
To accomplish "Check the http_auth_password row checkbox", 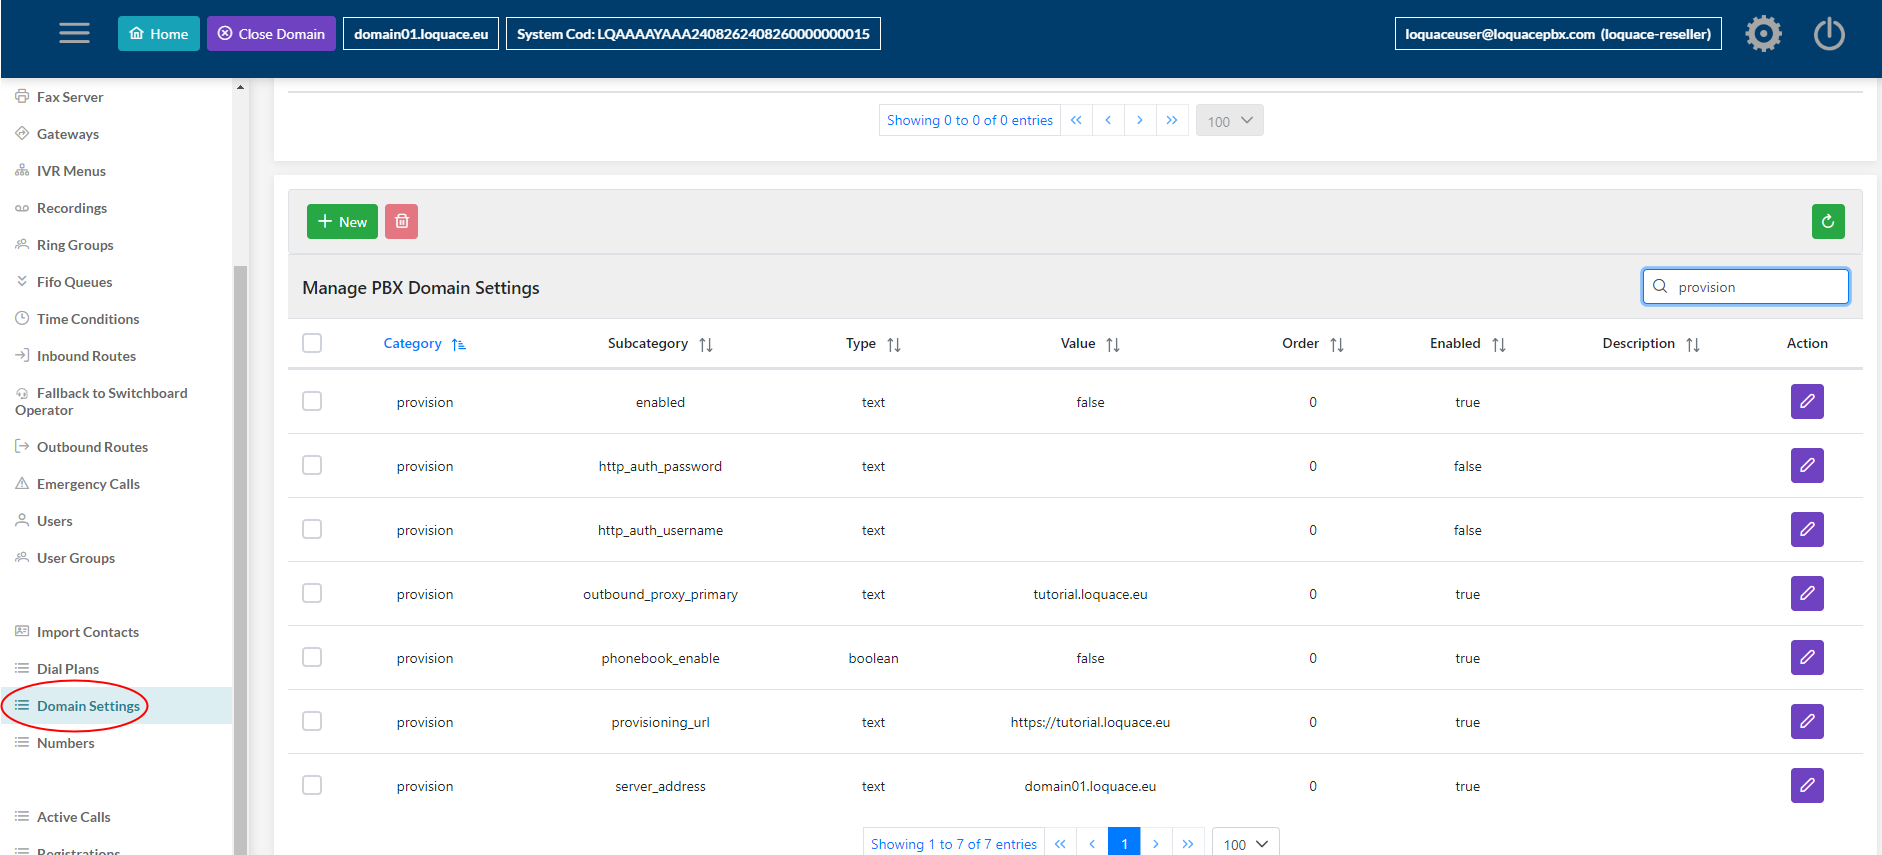I will tap(312, 465).
